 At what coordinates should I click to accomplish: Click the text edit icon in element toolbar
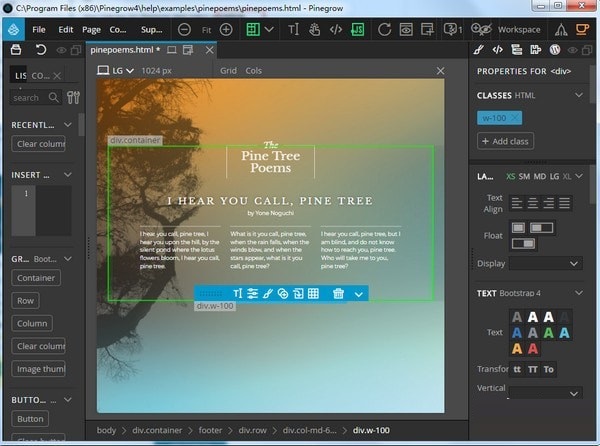point(238,294)
